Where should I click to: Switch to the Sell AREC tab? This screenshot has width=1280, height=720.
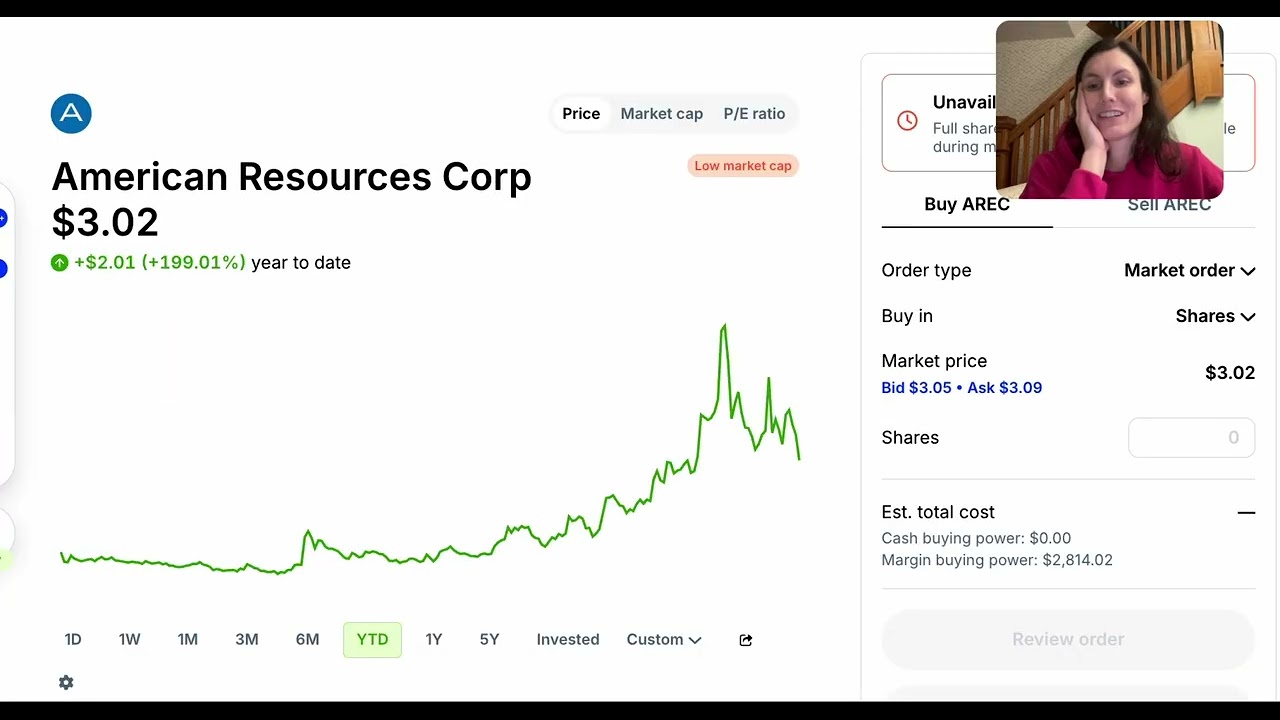pyautogui.click(x=1169, y=204)
